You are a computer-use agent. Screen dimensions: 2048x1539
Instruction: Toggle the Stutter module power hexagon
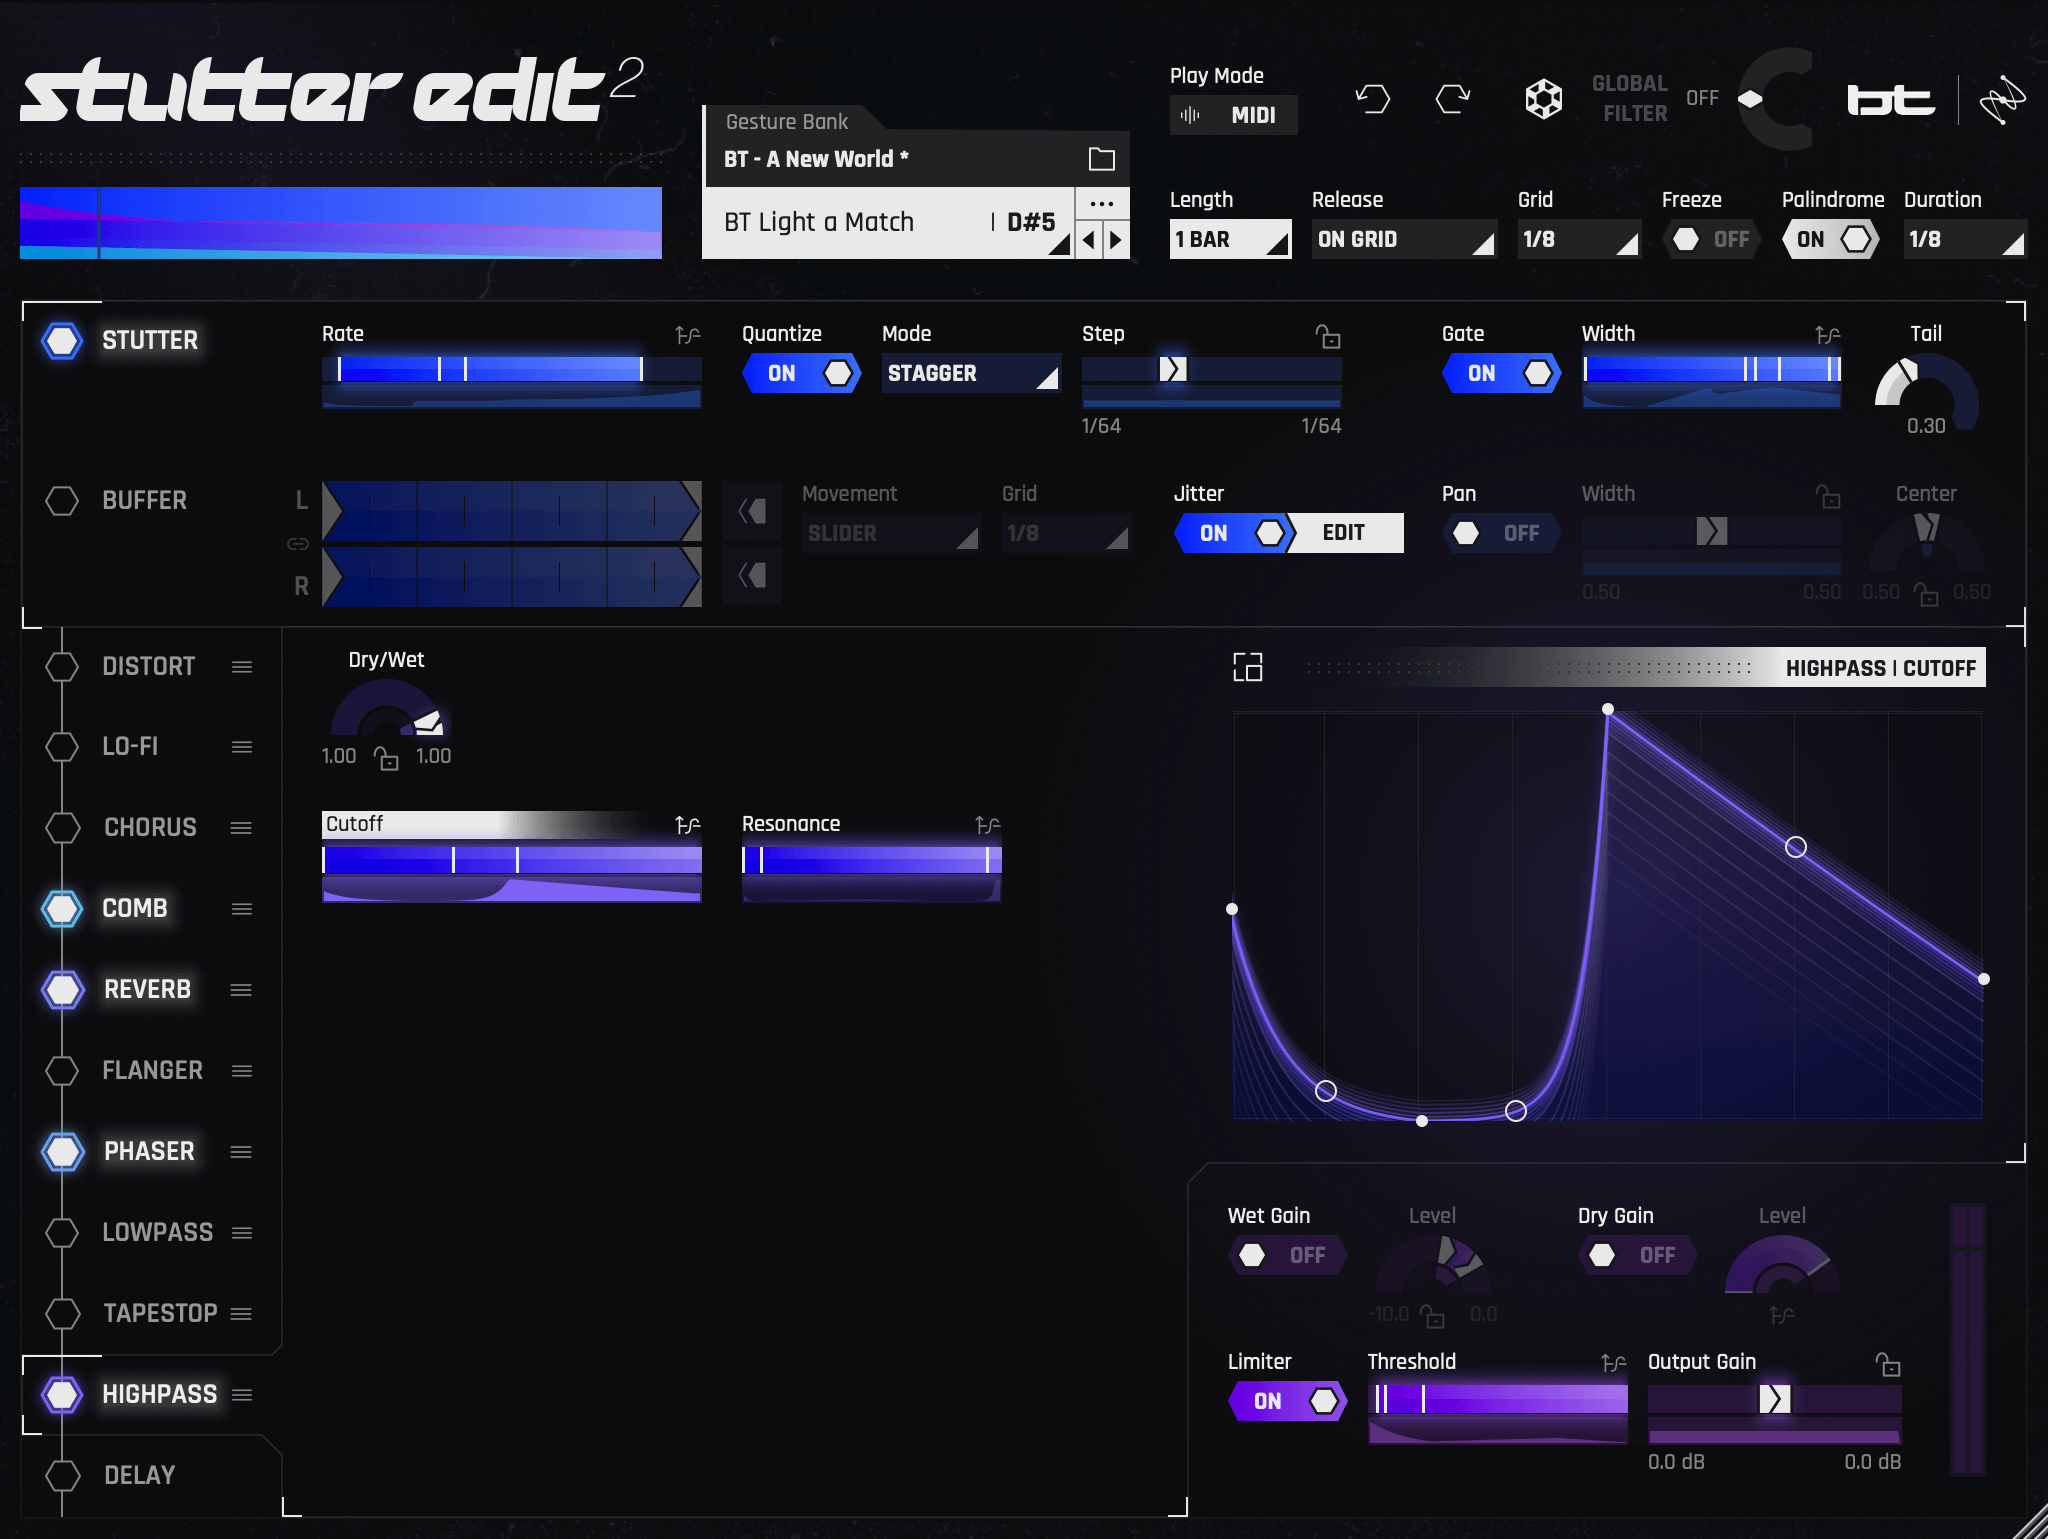point(62,340)
